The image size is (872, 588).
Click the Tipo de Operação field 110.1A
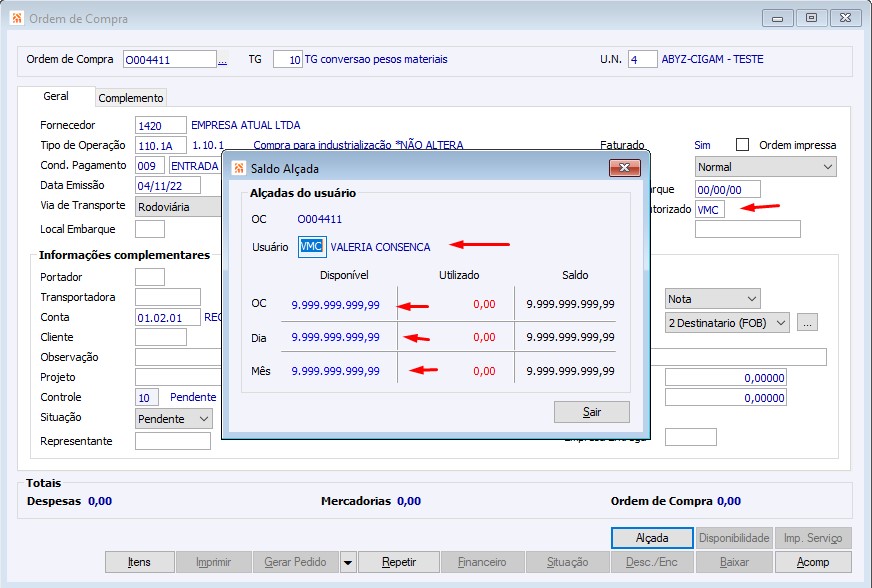pyautogui.click(x=161, y=146)
